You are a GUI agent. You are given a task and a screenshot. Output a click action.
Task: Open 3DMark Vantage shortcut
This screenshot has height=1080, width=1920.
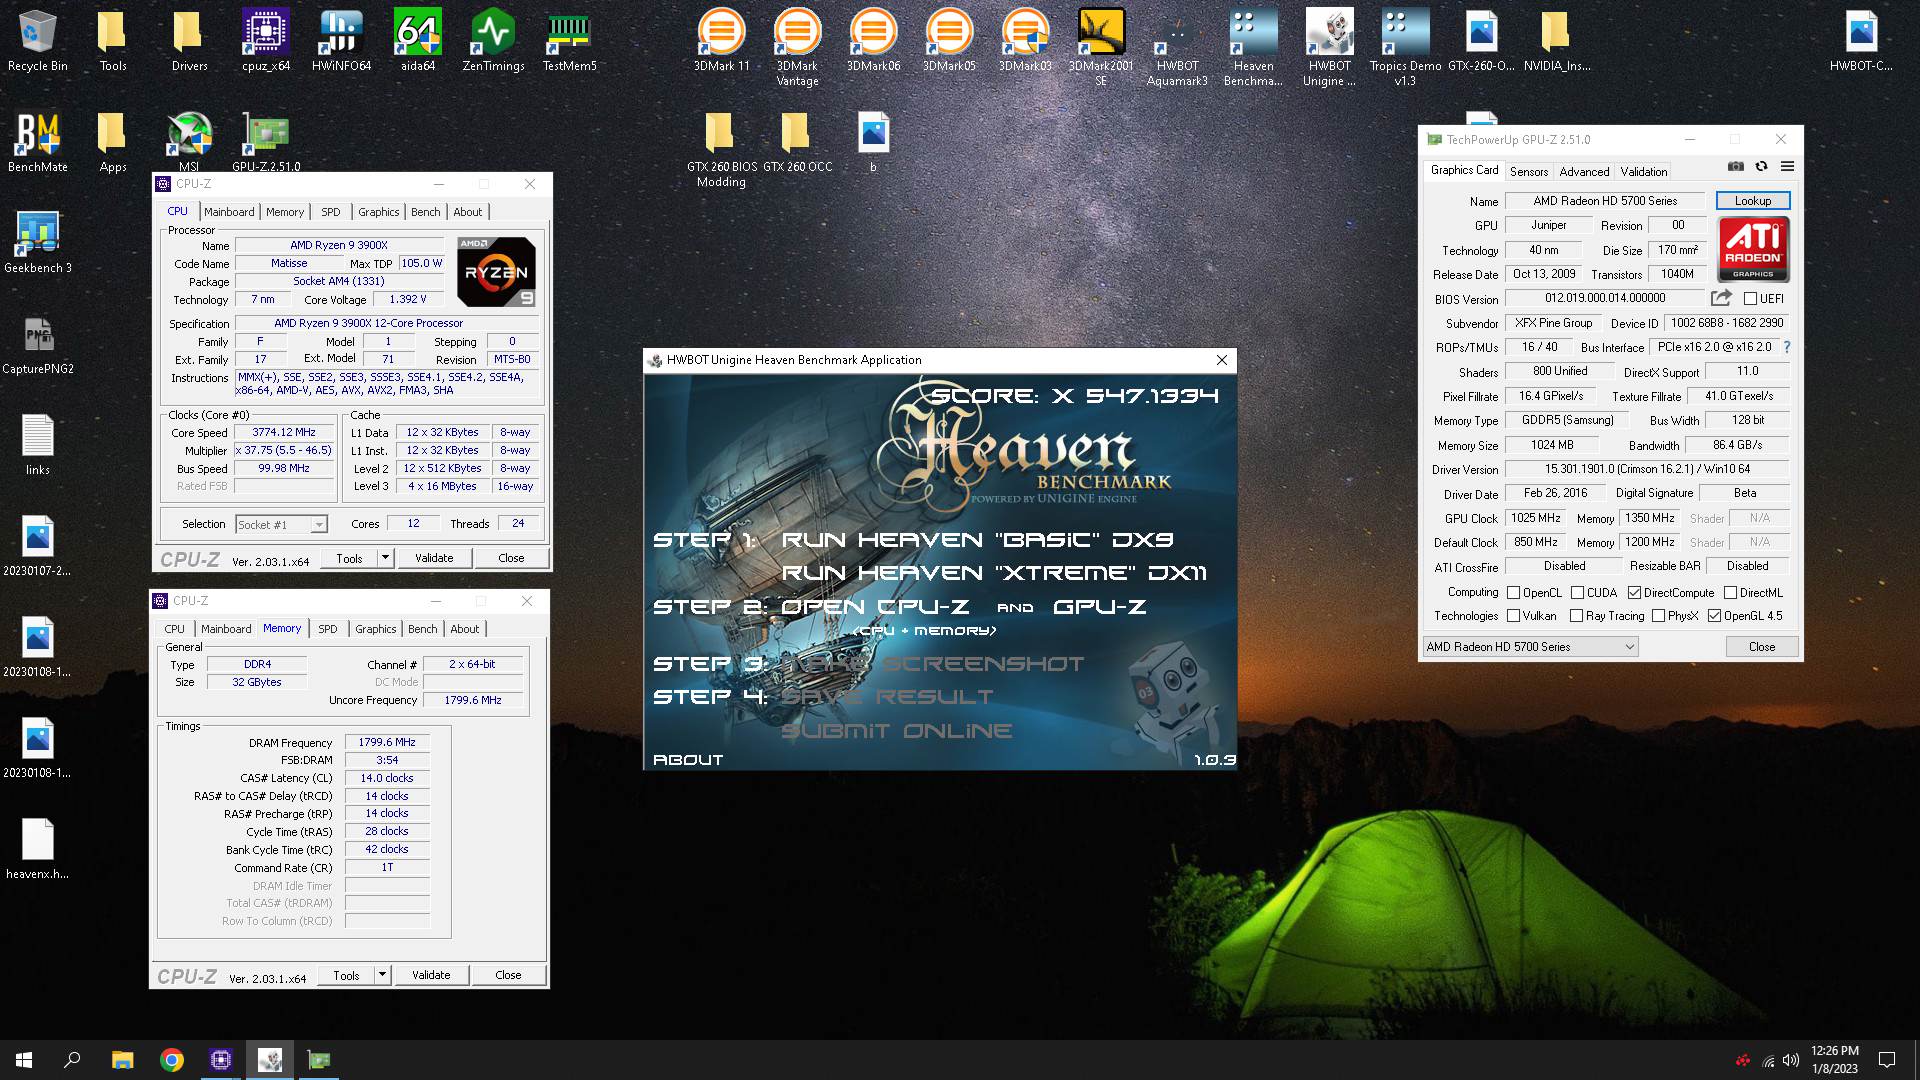tap(797, 48)
